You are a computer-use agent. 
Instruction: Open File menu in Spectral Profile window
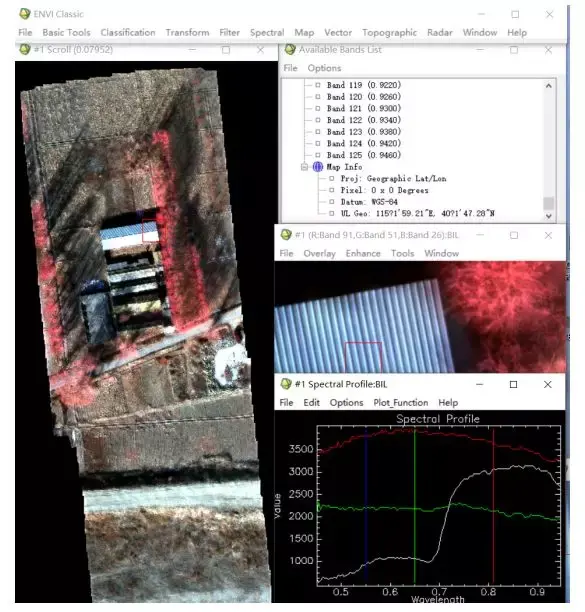click(x=286, y=402)
